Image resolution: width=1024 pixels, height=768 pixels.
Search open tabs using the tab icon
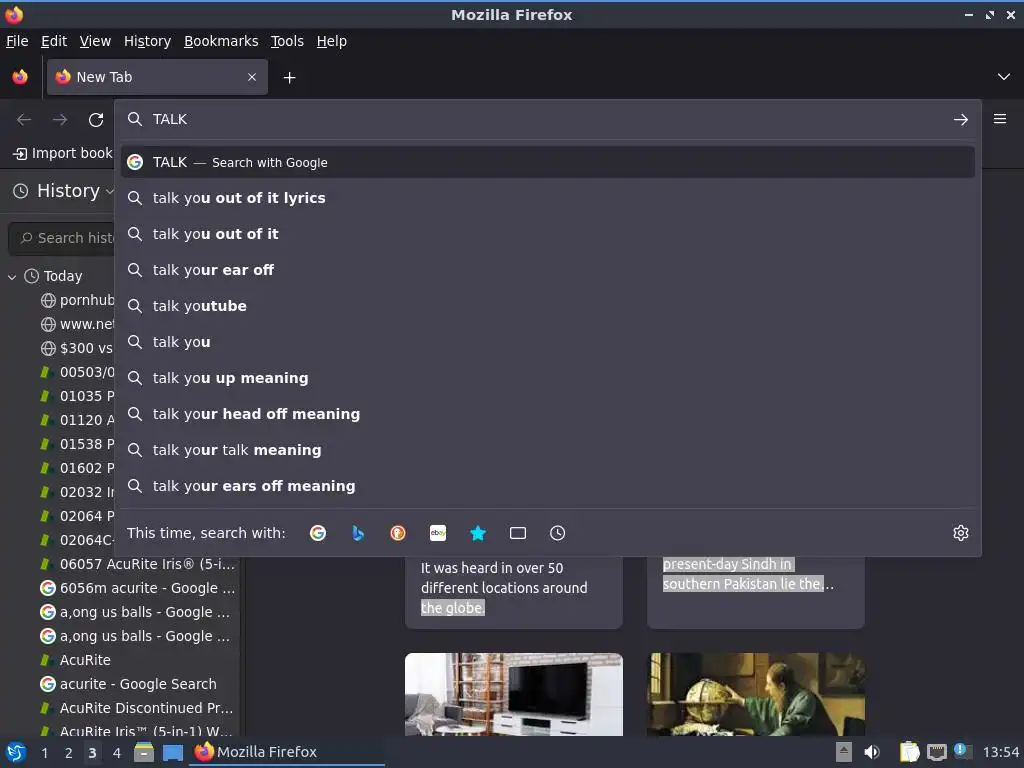point(518,533)
